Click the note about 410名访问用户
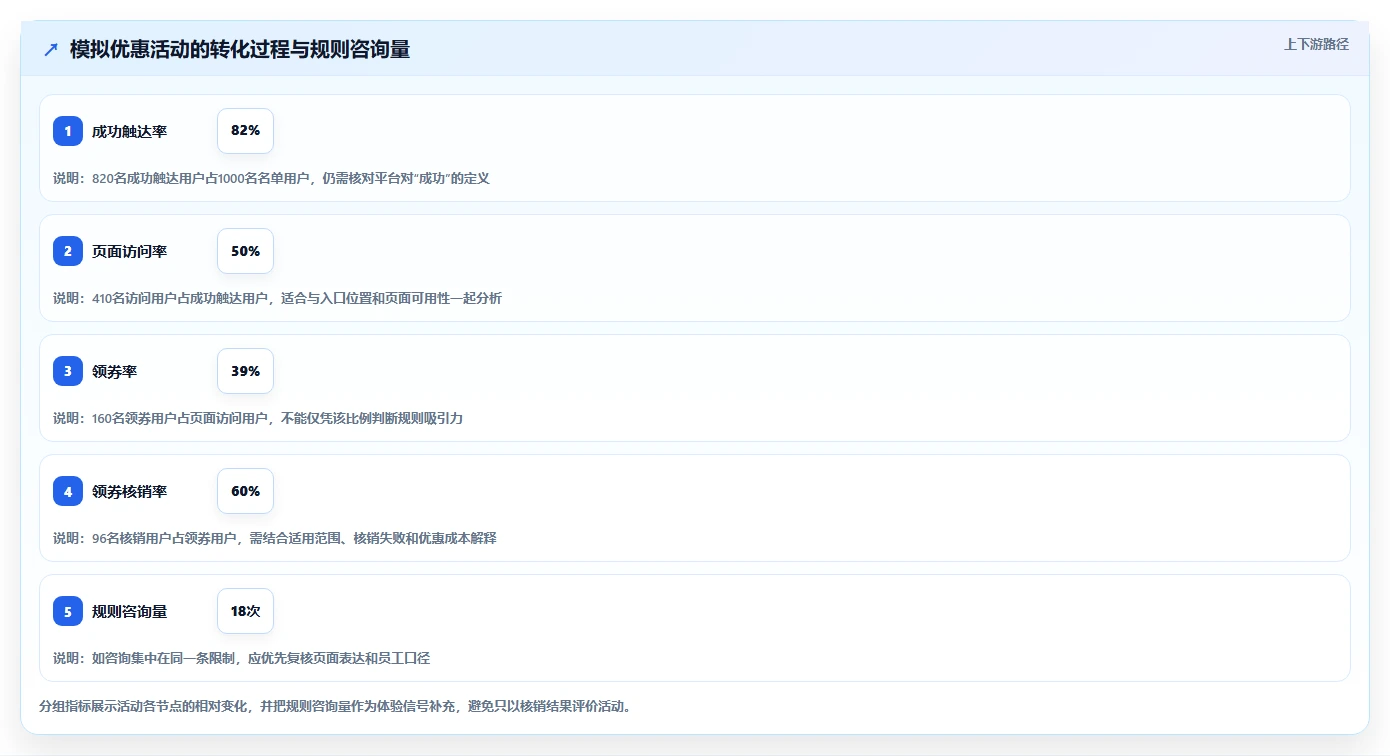Image resolution: width=1390 pixels, height=756 pixels. 277,298
